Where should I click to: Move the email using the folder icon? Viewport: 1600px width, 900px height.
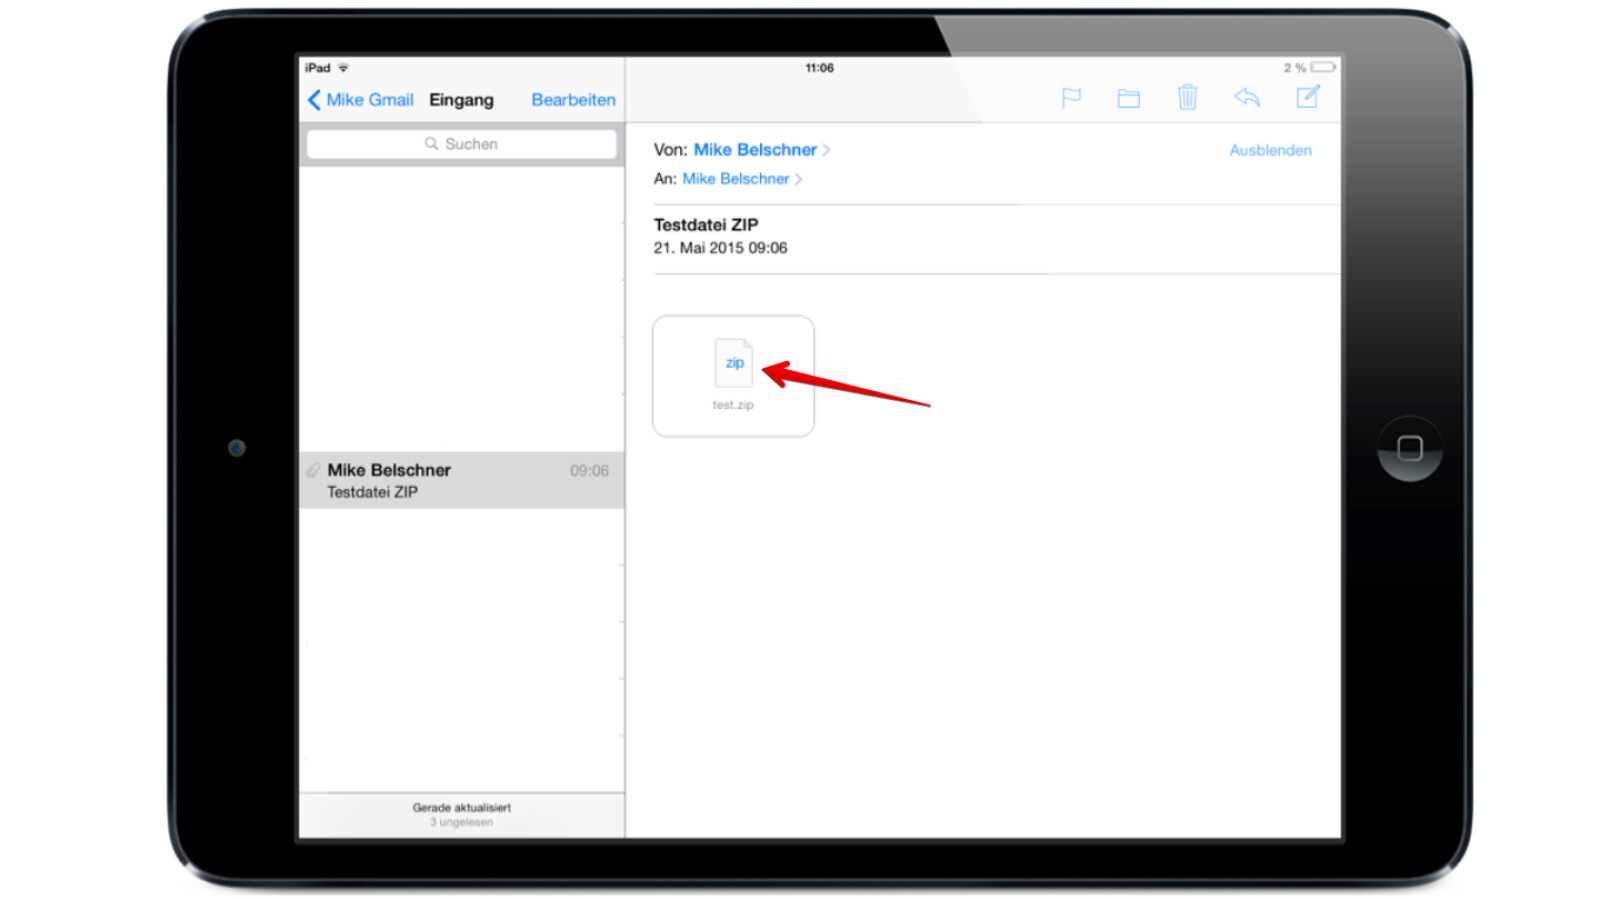(x=1128, y=97)
